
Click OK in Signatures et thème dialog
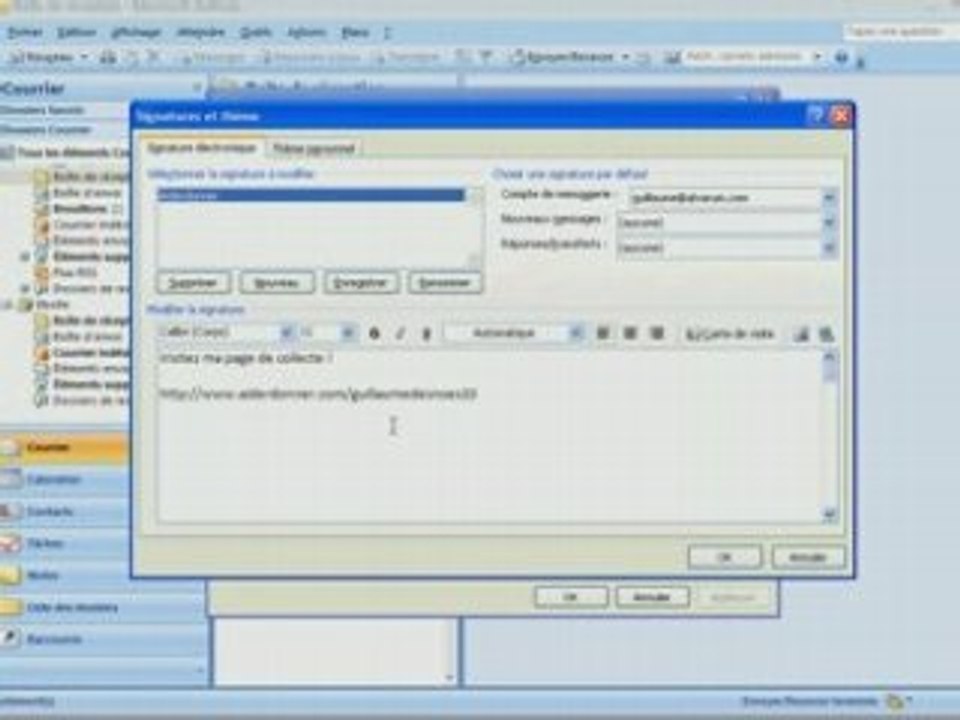(724, 558)
